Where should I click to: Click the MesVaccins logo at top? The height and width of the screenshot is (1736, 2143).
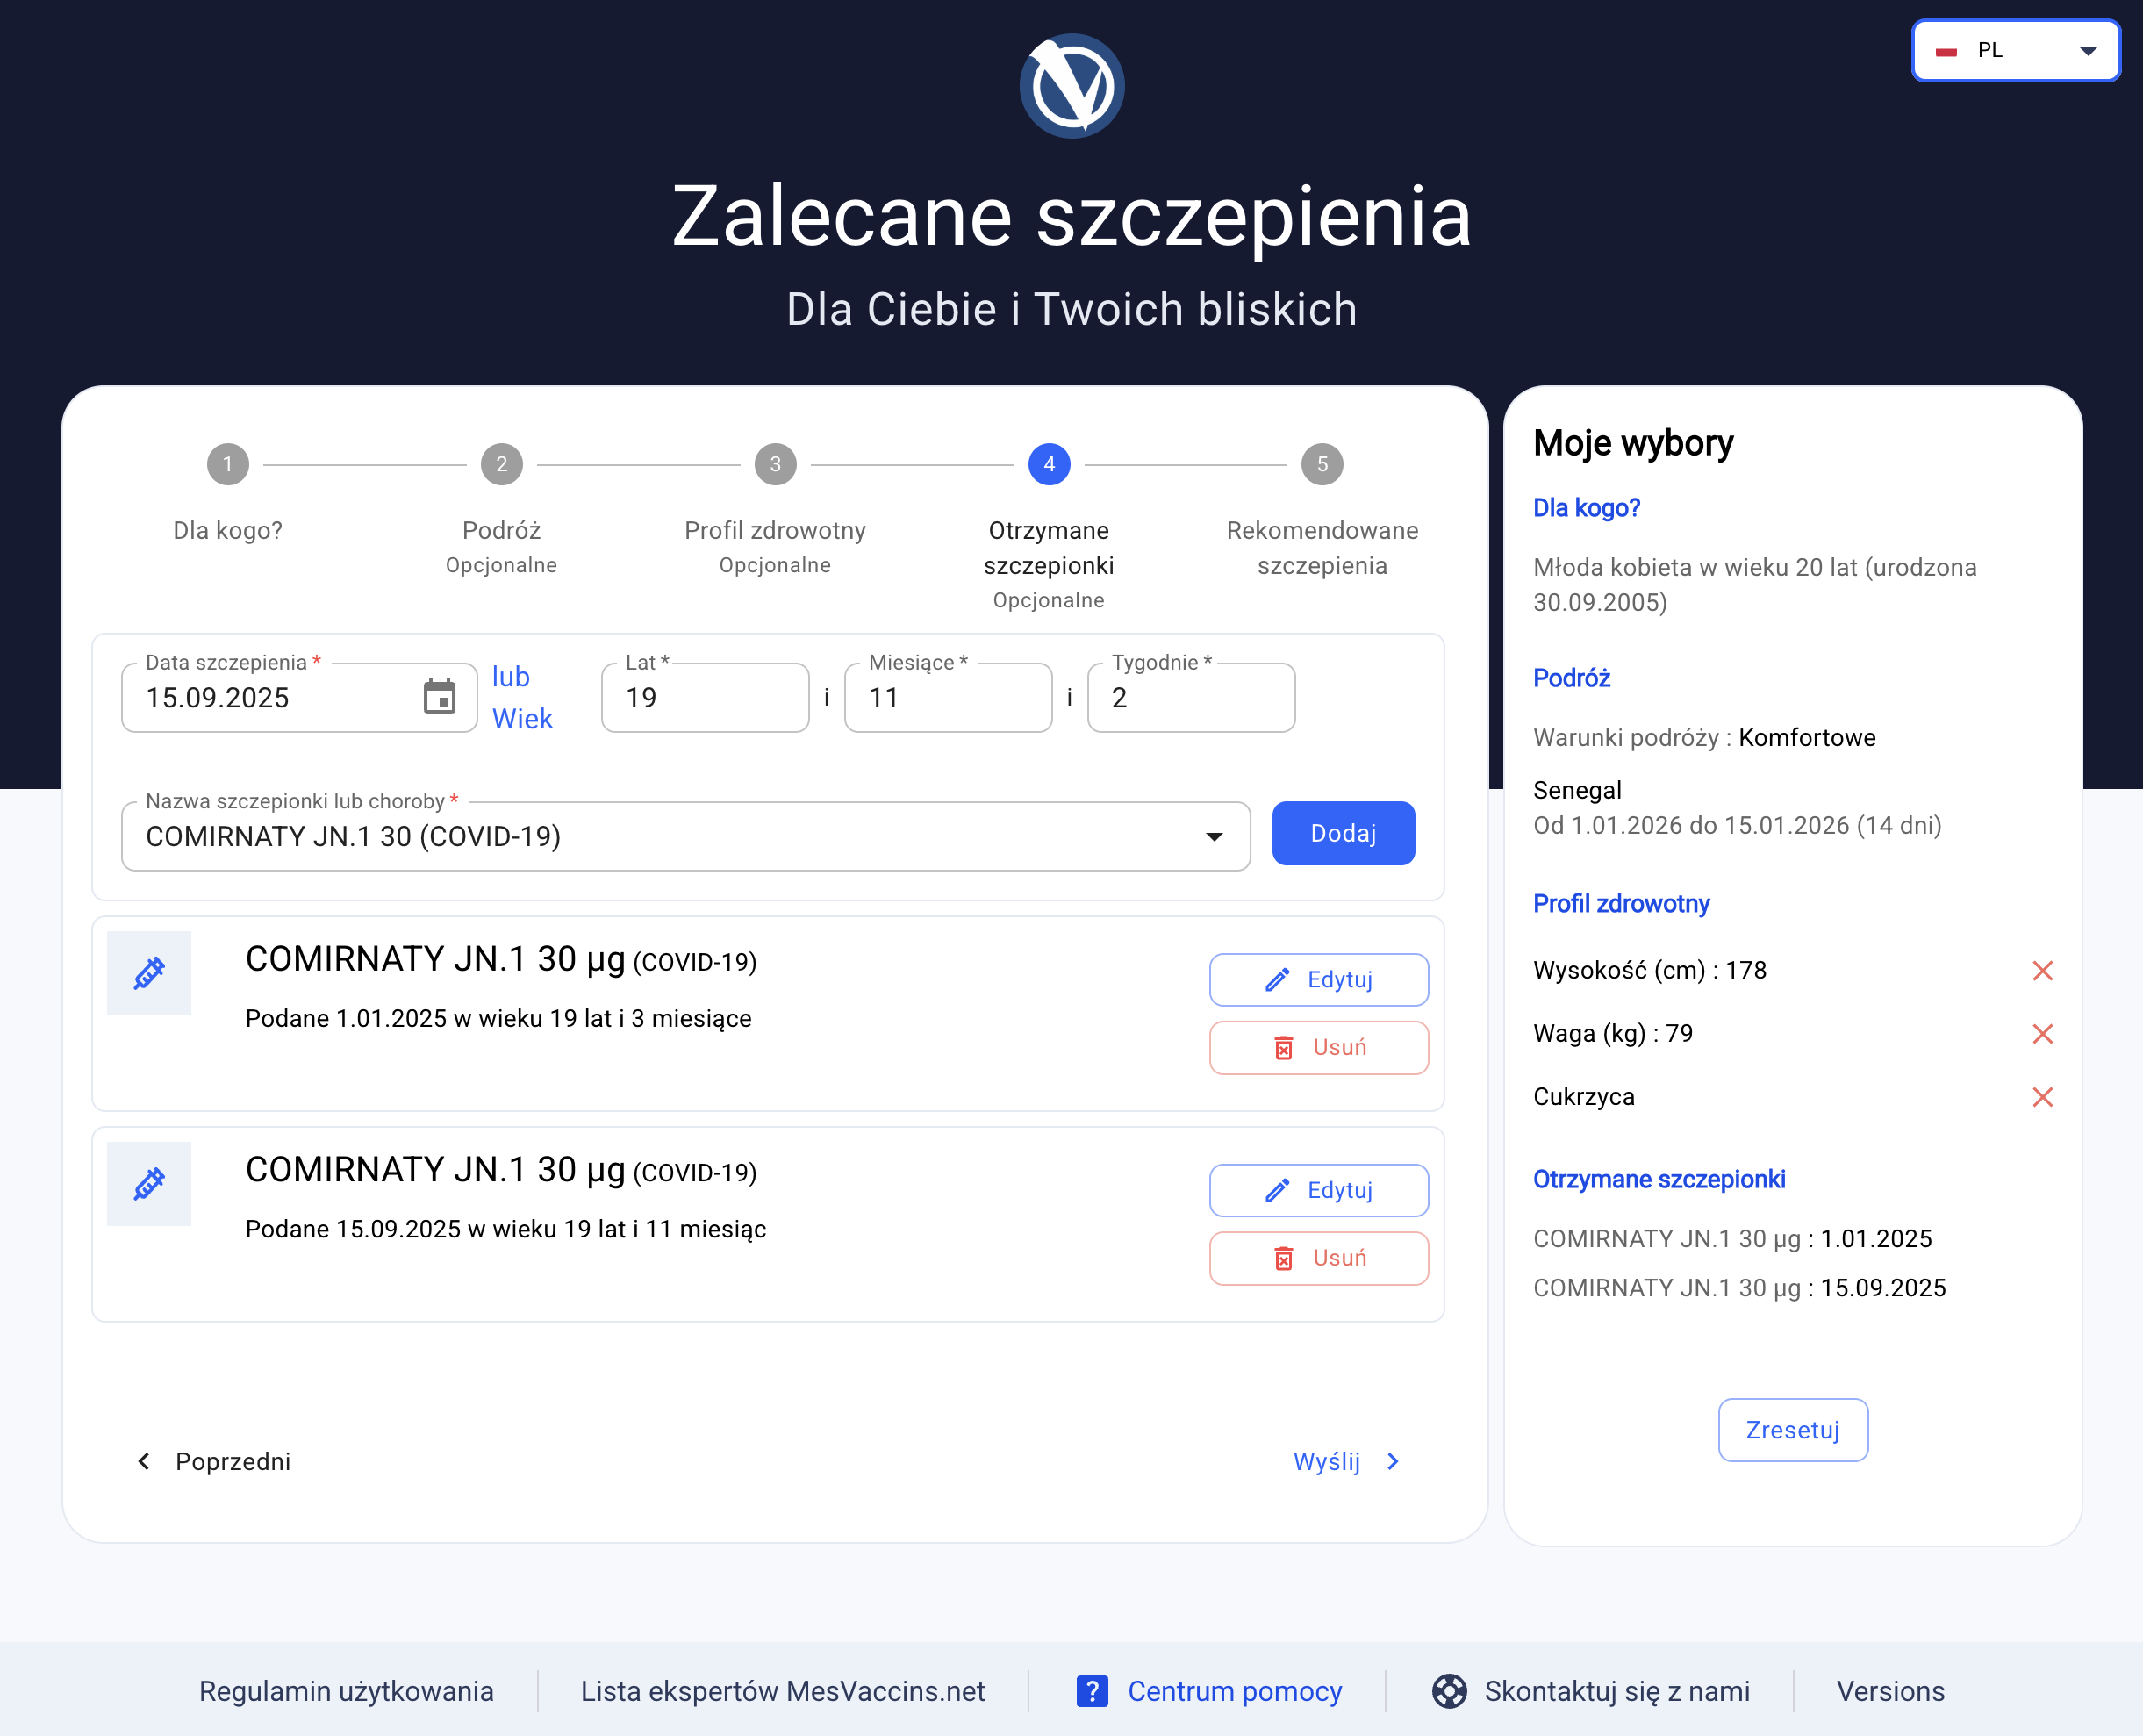coord(1071,86)
